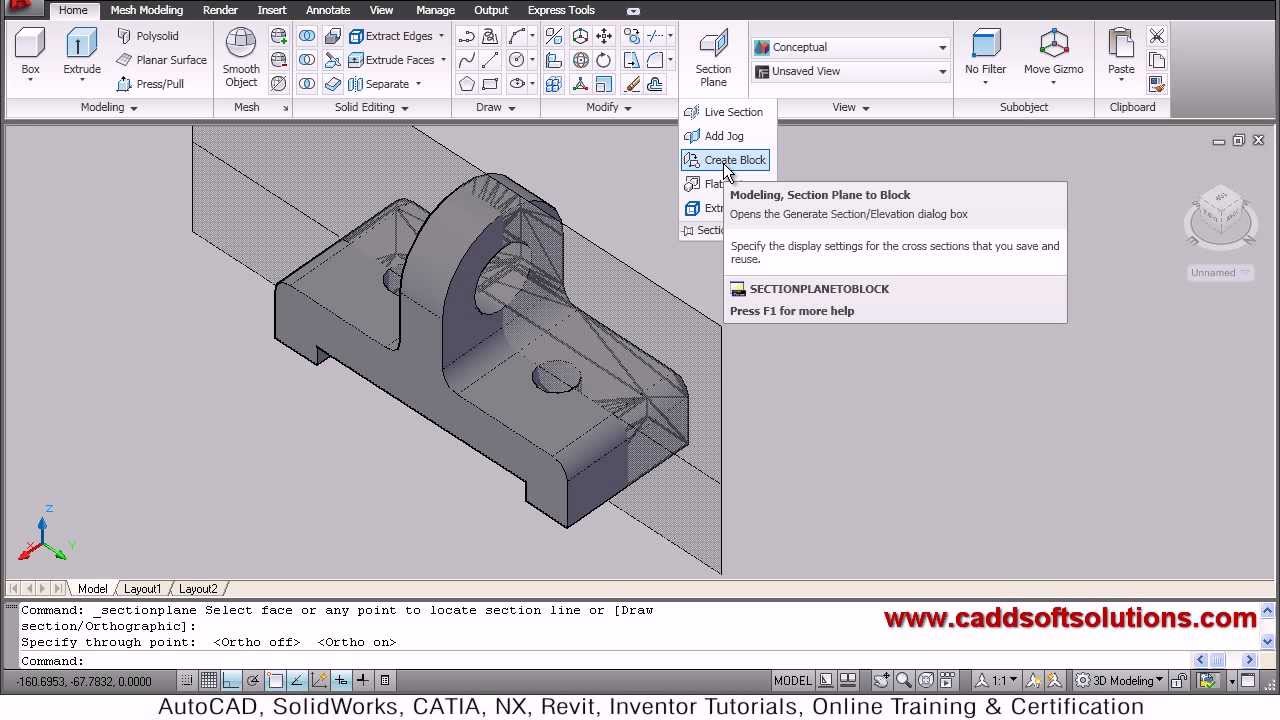Click the Match Properties paintbrush icon in Clipboard
The image size is (1280, 720).
tap(1157, 84)
